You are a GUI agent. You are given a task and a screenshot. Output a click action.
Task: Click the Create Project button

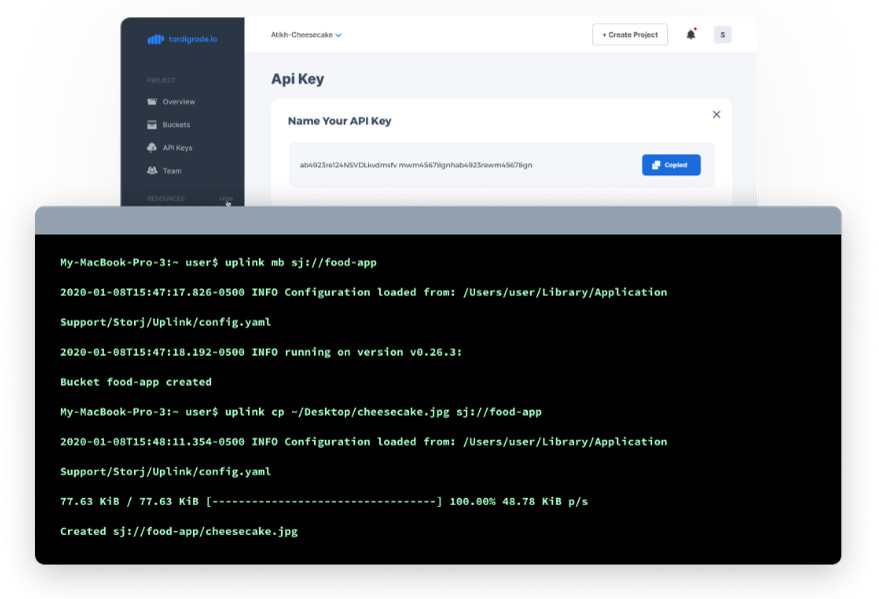coord(630,35)
